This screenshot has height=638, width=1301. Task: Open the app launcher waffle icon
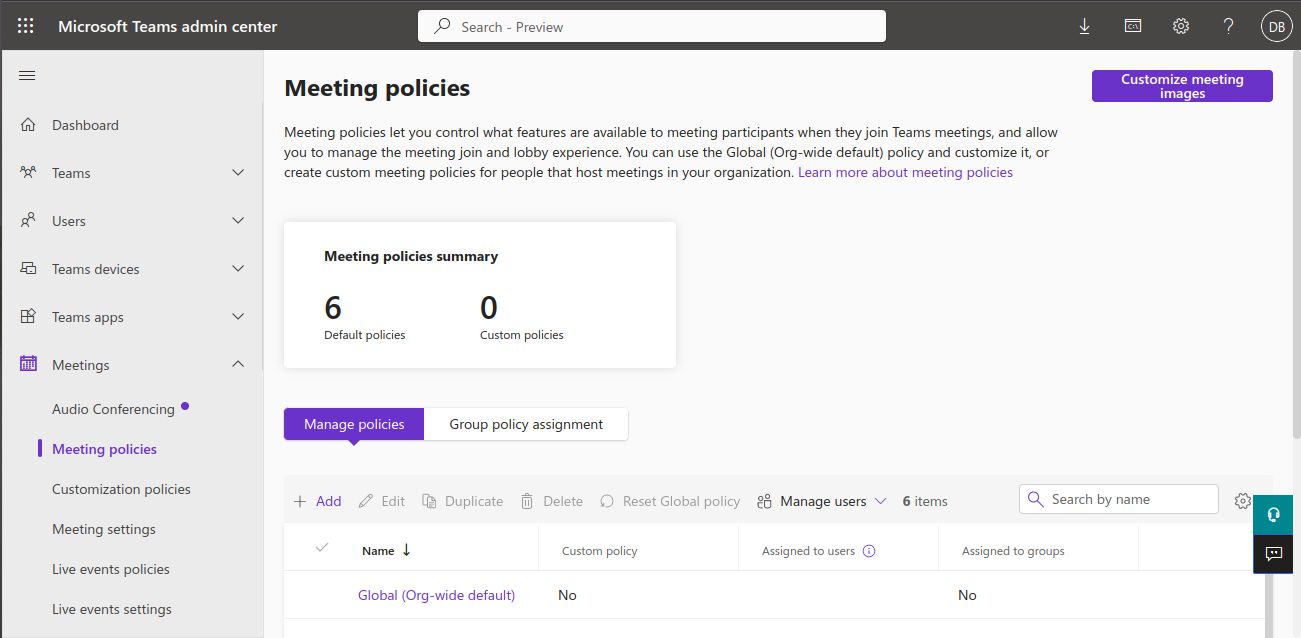(26, 27)
